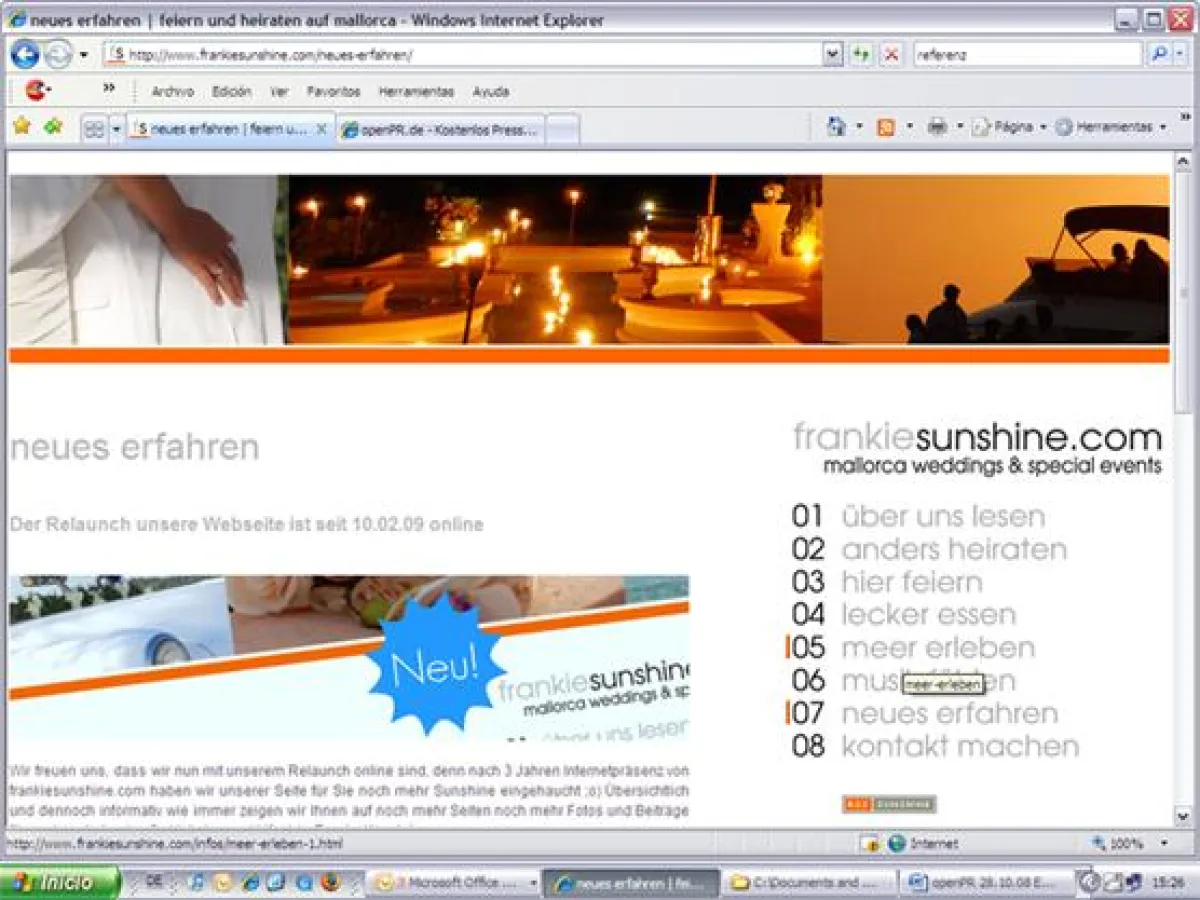The height and width of the screenshot is (900, 1200).
Task: Open a new page with the Quick Tabs icon
Action: 92,127
